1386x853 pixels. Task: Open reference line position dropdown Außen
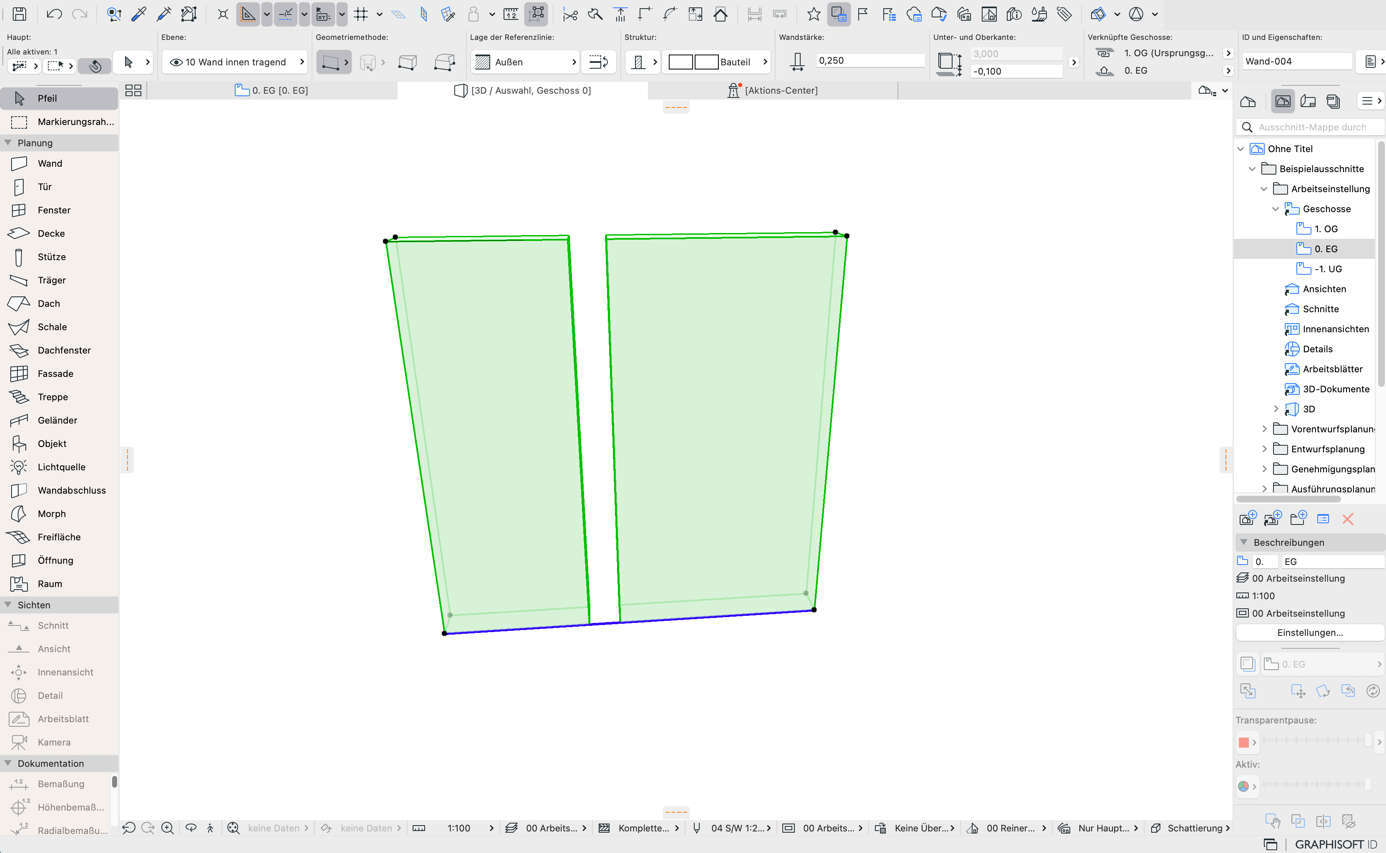[526, 62]
